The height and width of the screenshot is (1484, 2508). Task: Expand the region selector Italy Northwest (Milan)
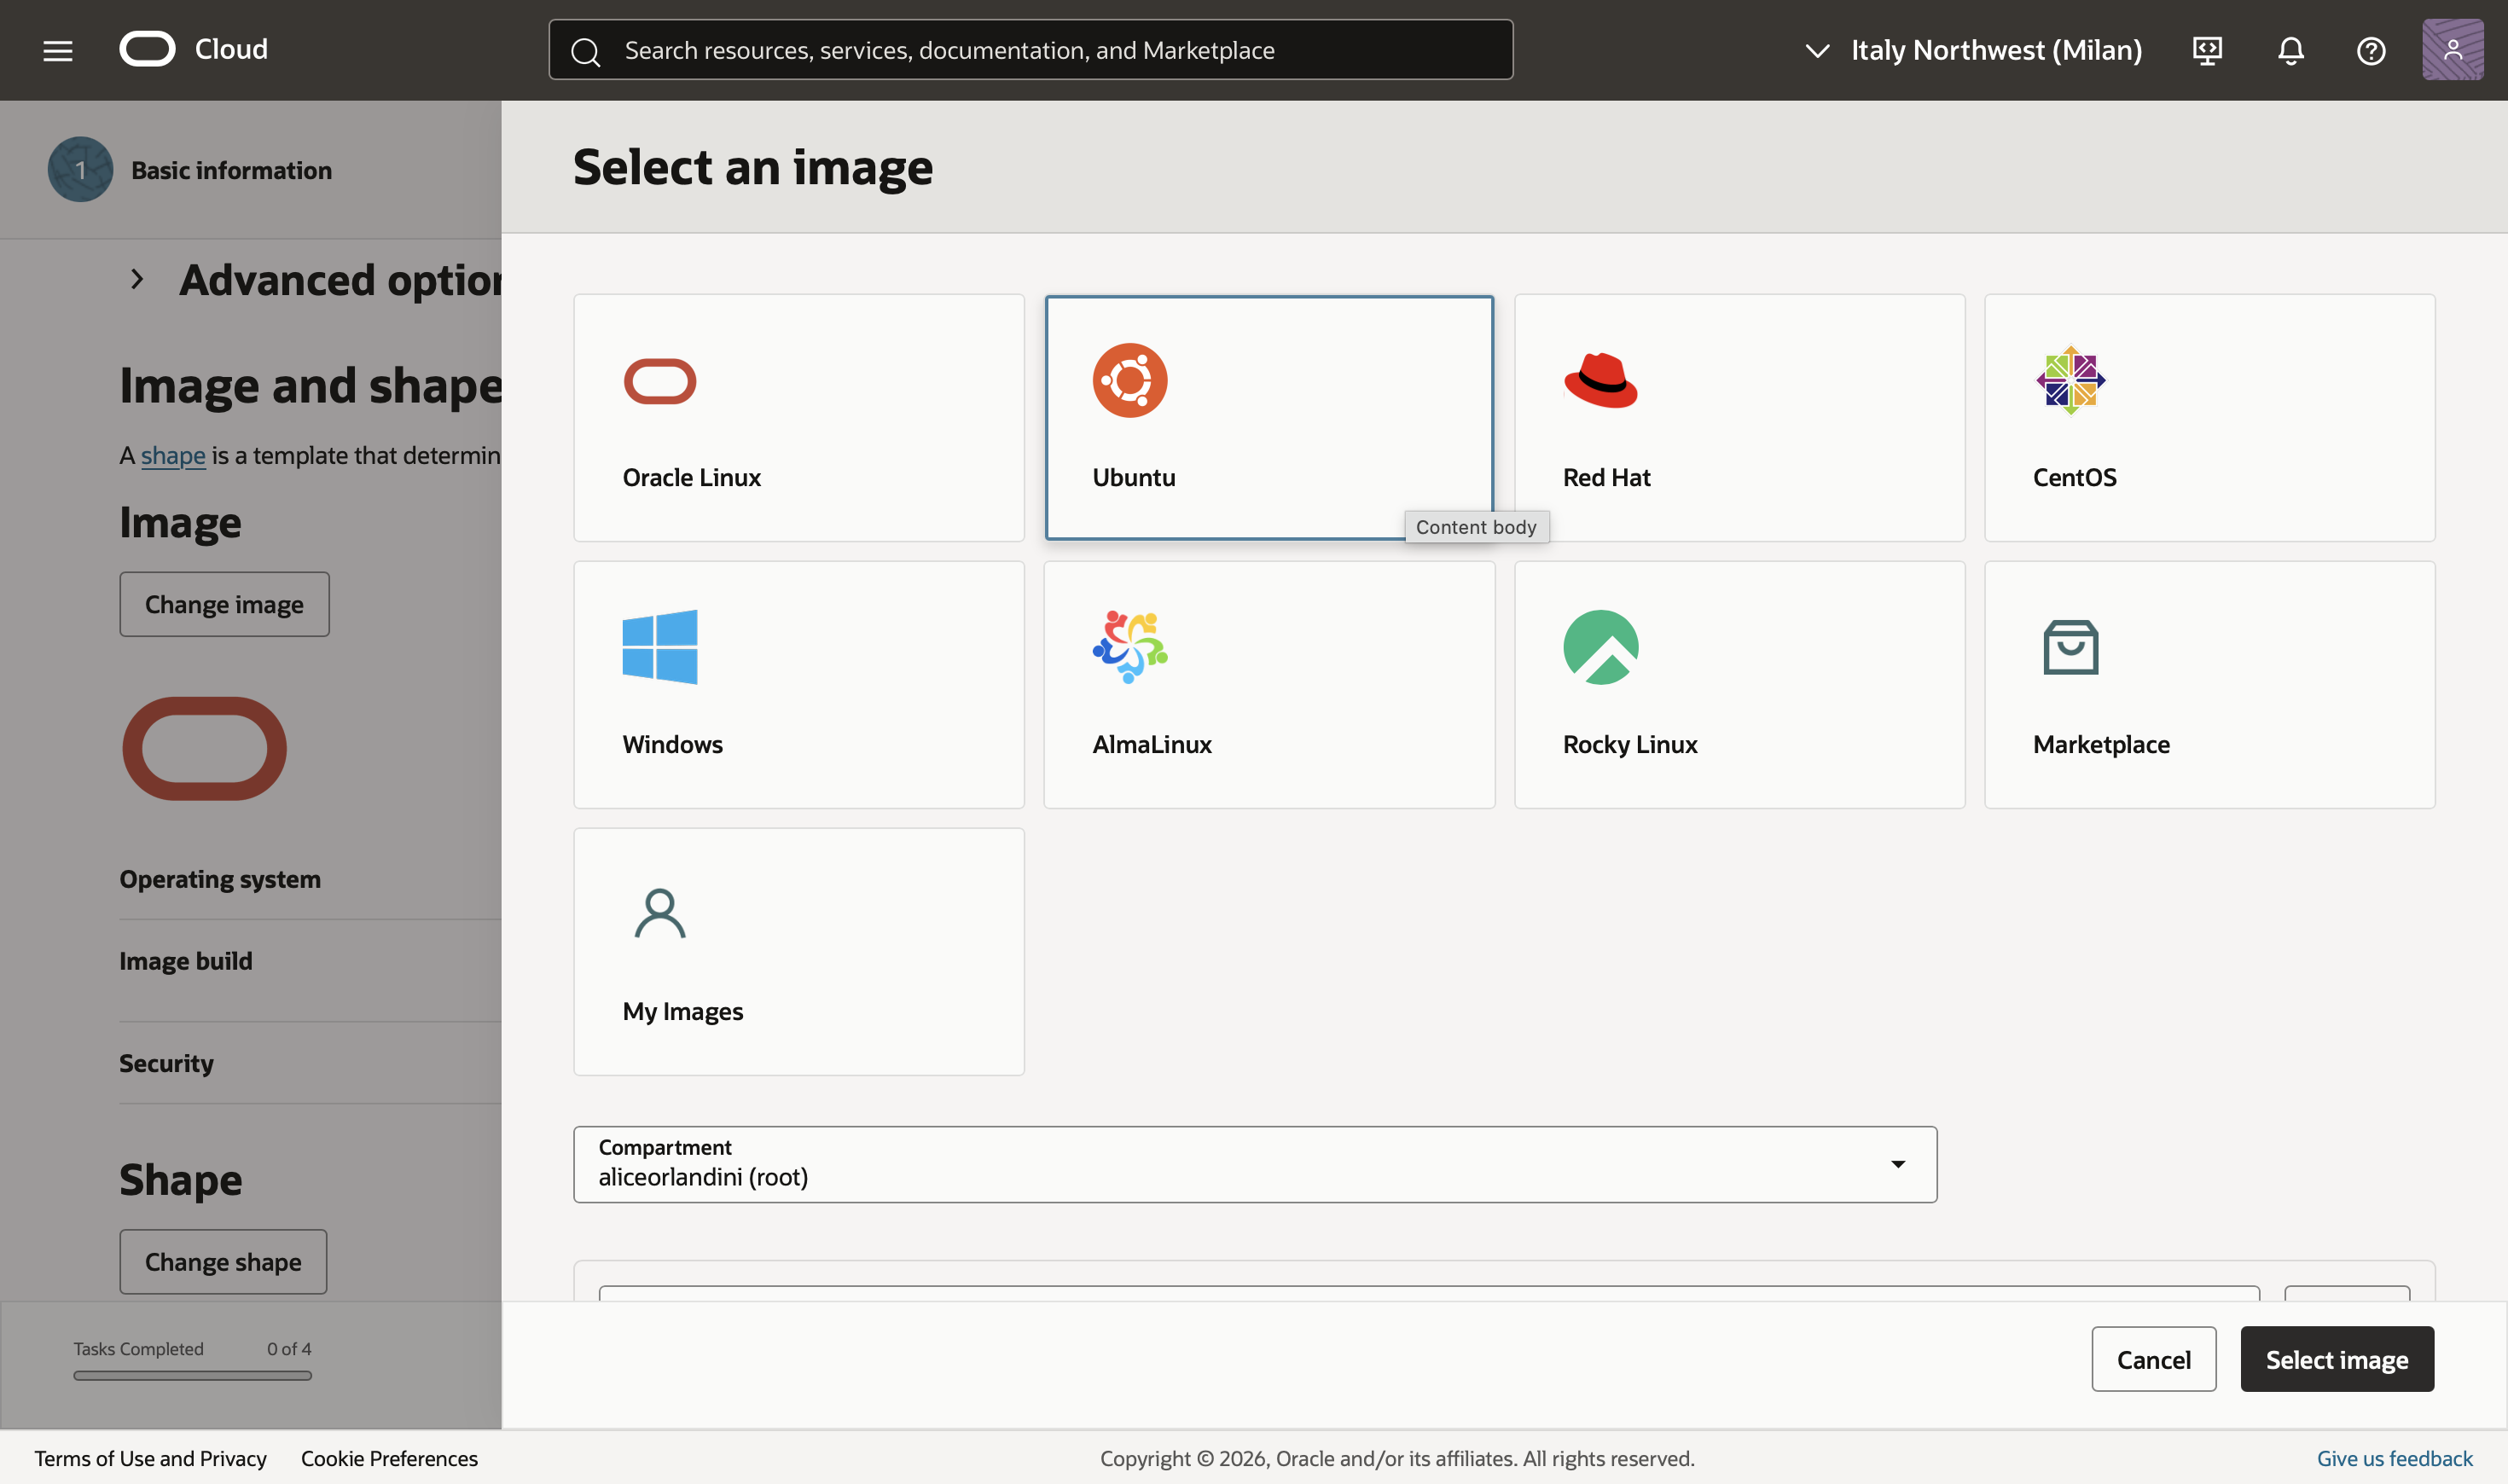[x=1974, y=50]
